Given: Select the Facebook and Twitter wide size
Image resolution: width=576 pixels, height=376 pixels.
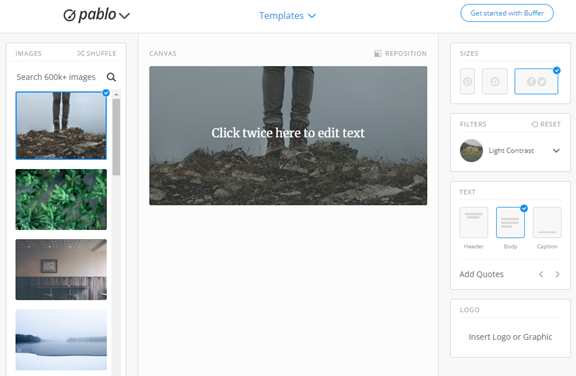Looking at the screenshot, I should click(x=536, y=81).
